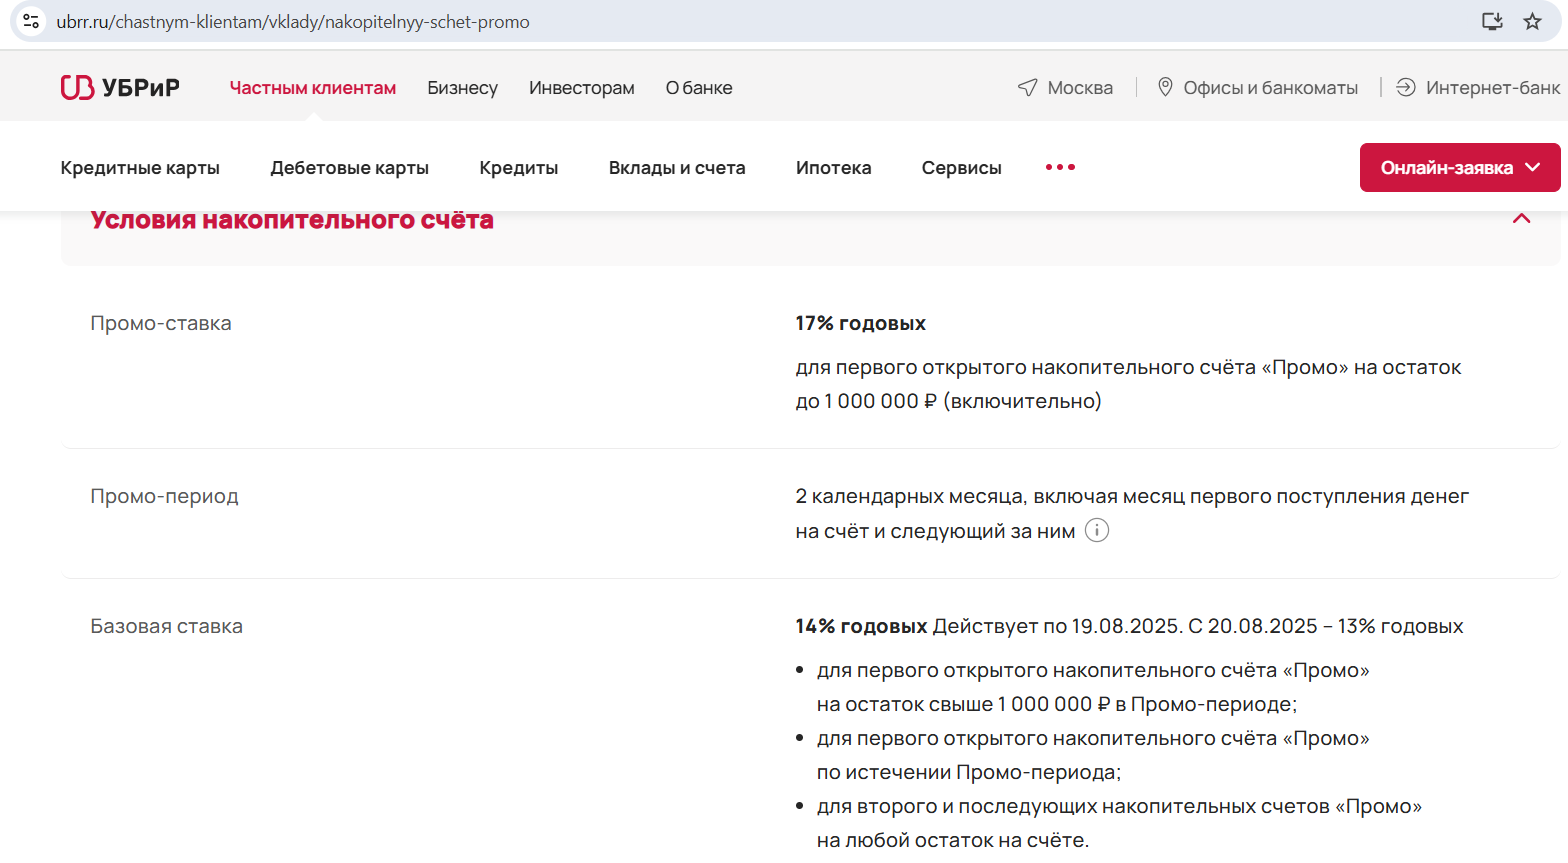Screen dimensions: 1568x863
Task: Click the text на любой остаток на счёте
Action: click(x=953, y=840)
